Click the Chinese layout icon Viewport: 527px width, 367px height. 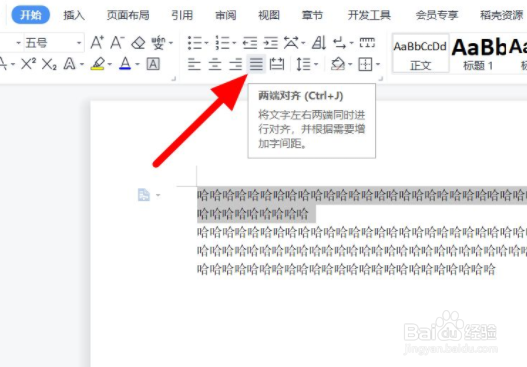tap(291, 43)
